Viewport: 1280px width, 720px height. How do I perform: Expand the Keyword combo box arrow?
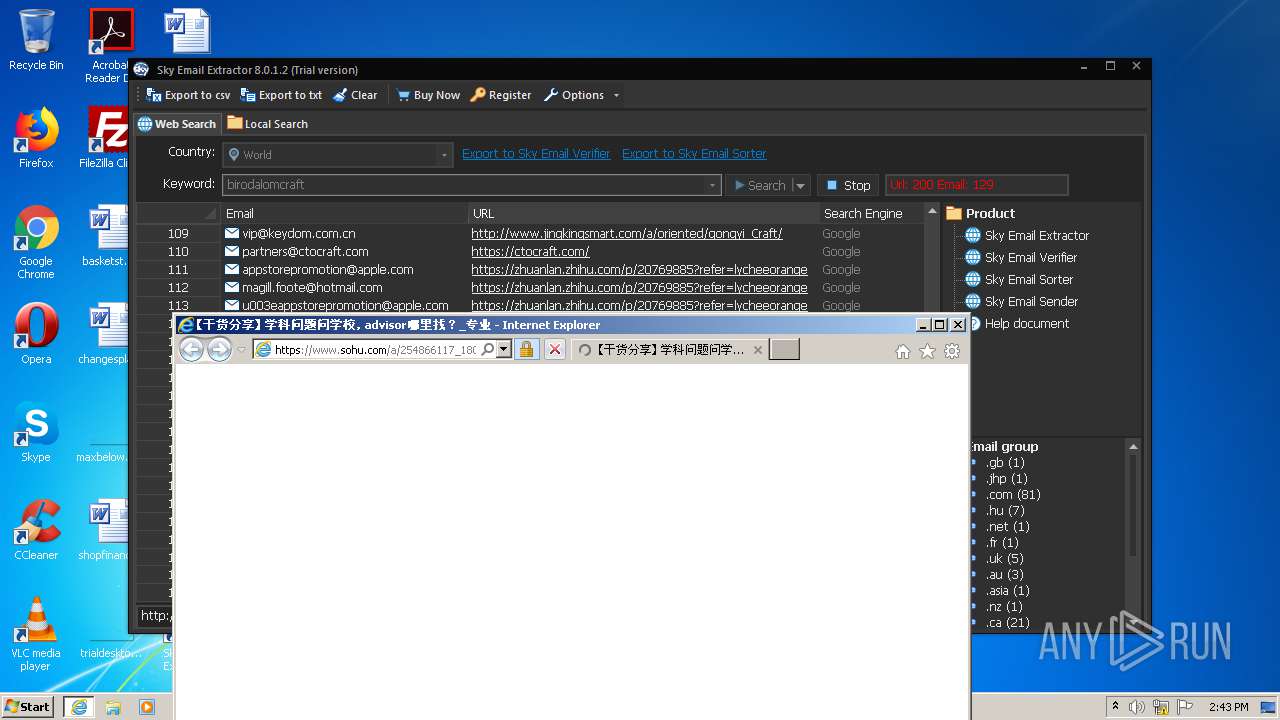pos(712,185)
